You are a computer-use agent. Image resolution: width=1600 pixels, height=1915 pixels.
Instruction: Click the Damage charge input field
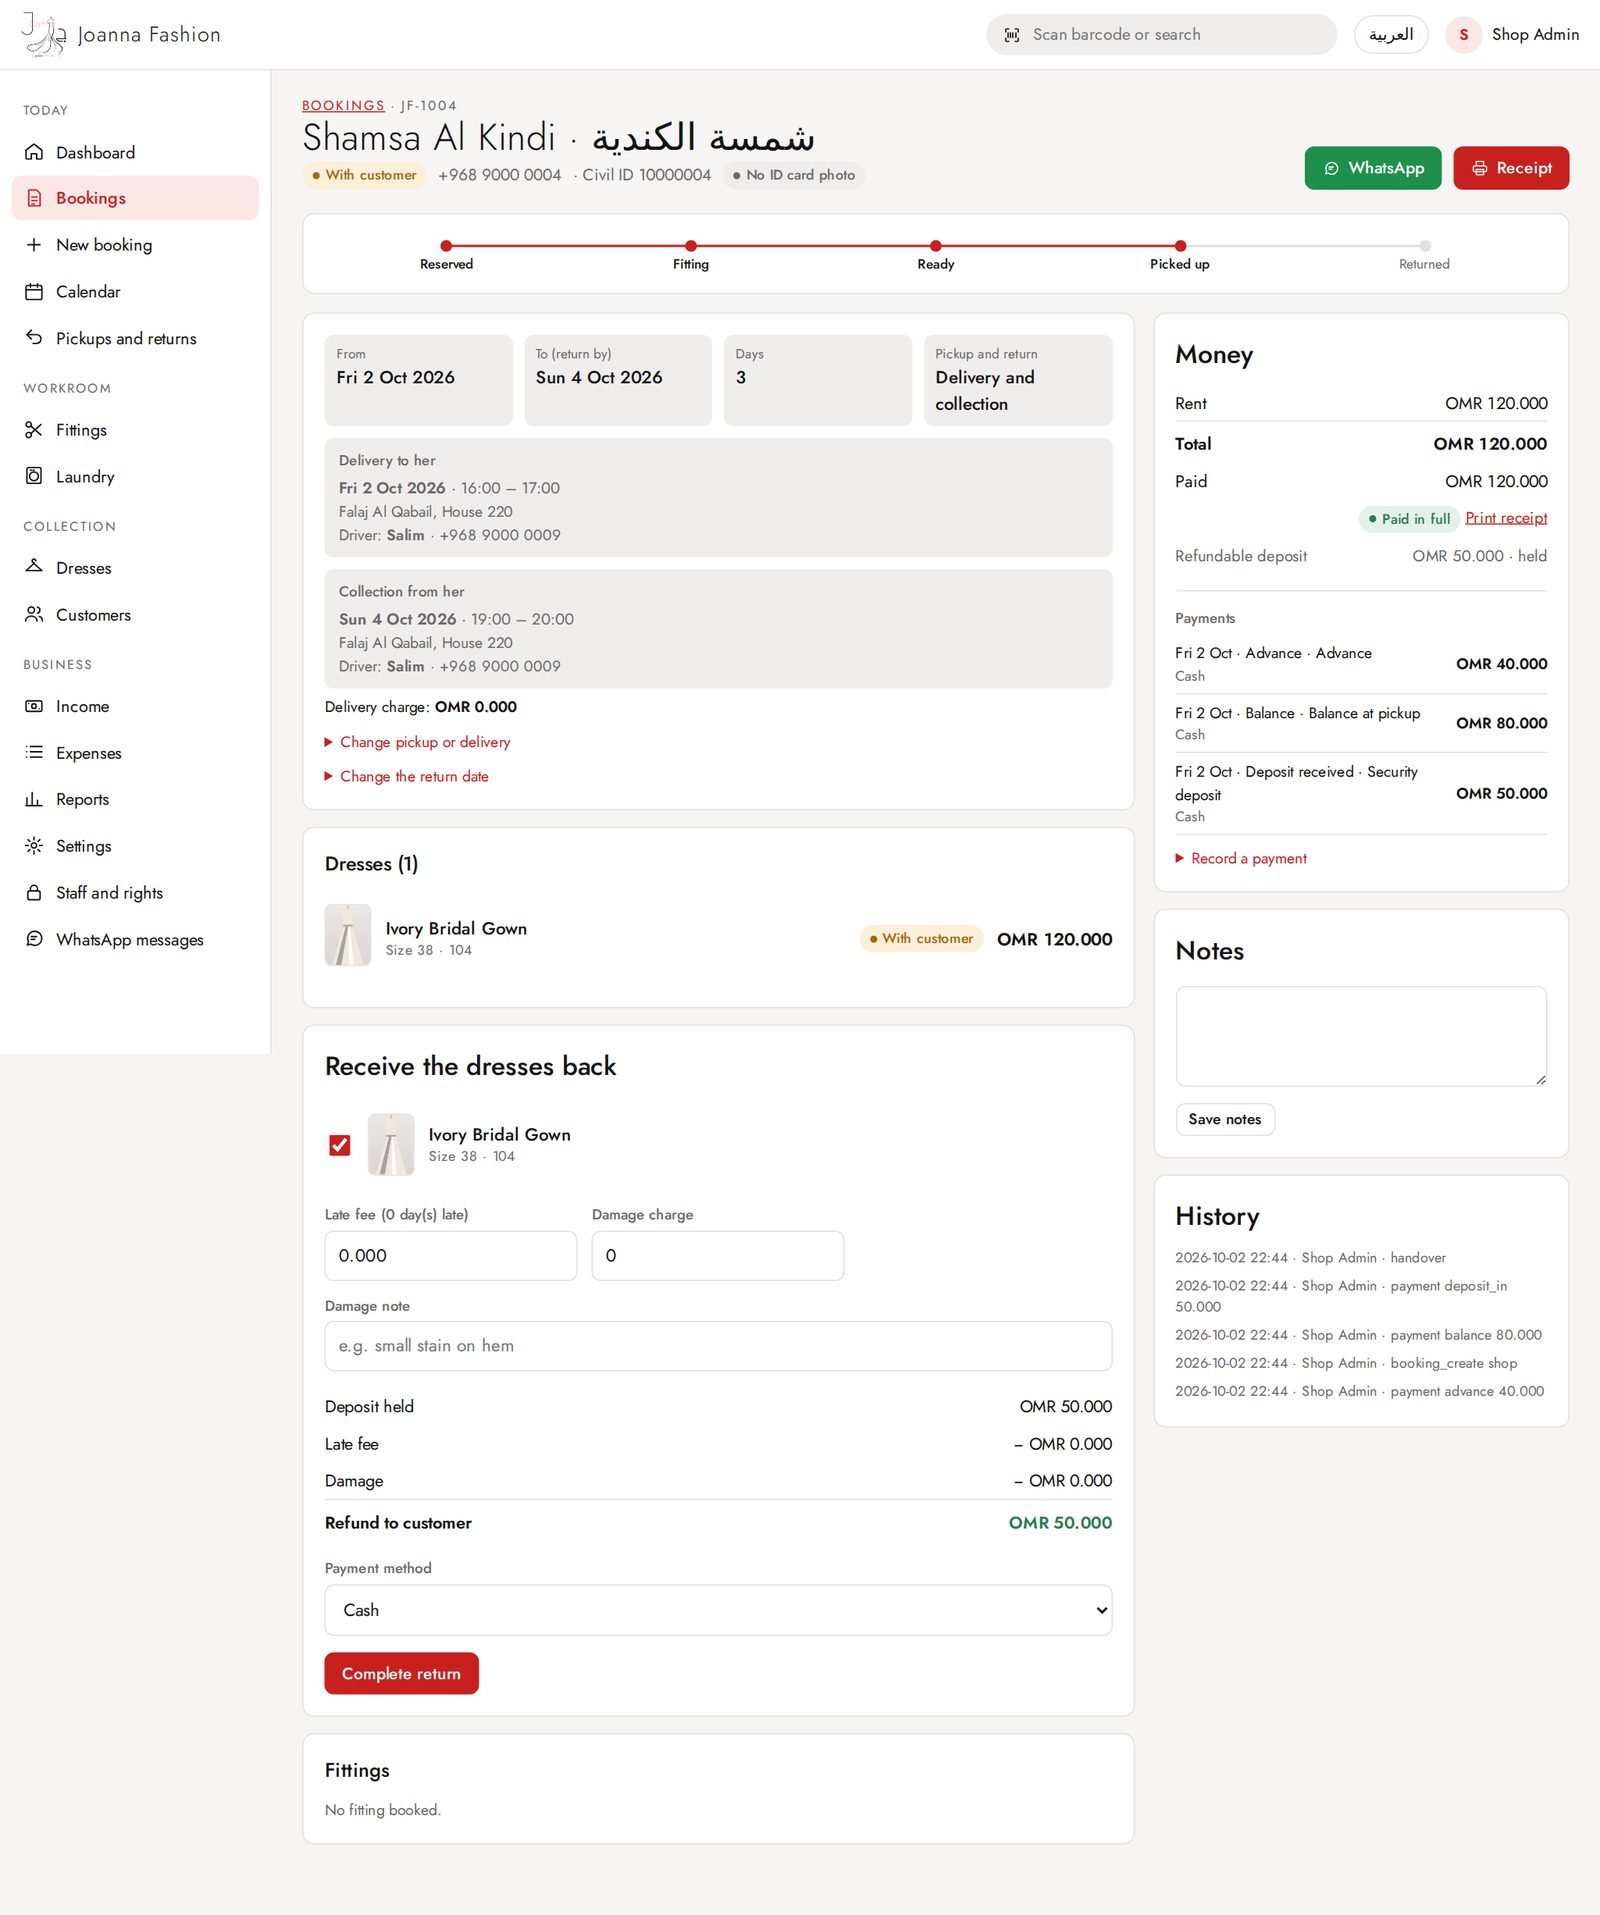coord(718,1255)
